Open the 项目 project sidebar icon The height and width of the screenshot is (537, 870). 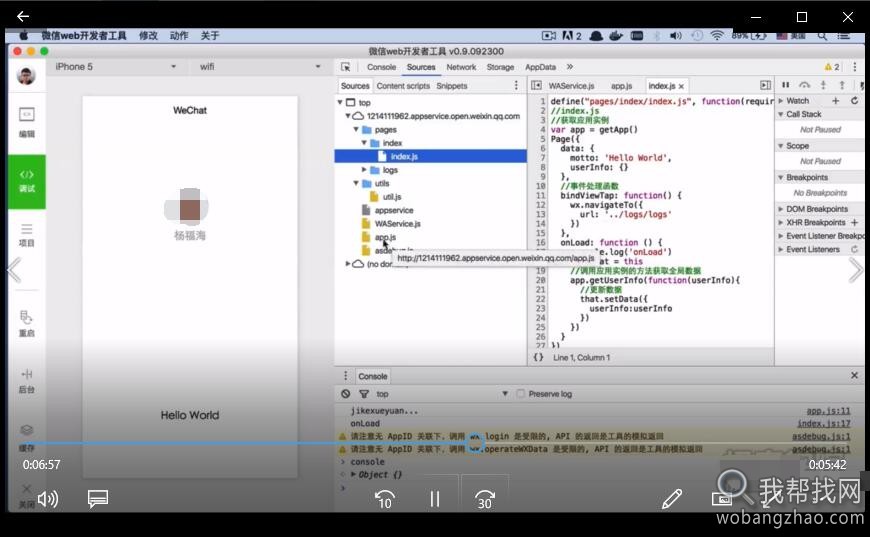click(x=27, y=235)
